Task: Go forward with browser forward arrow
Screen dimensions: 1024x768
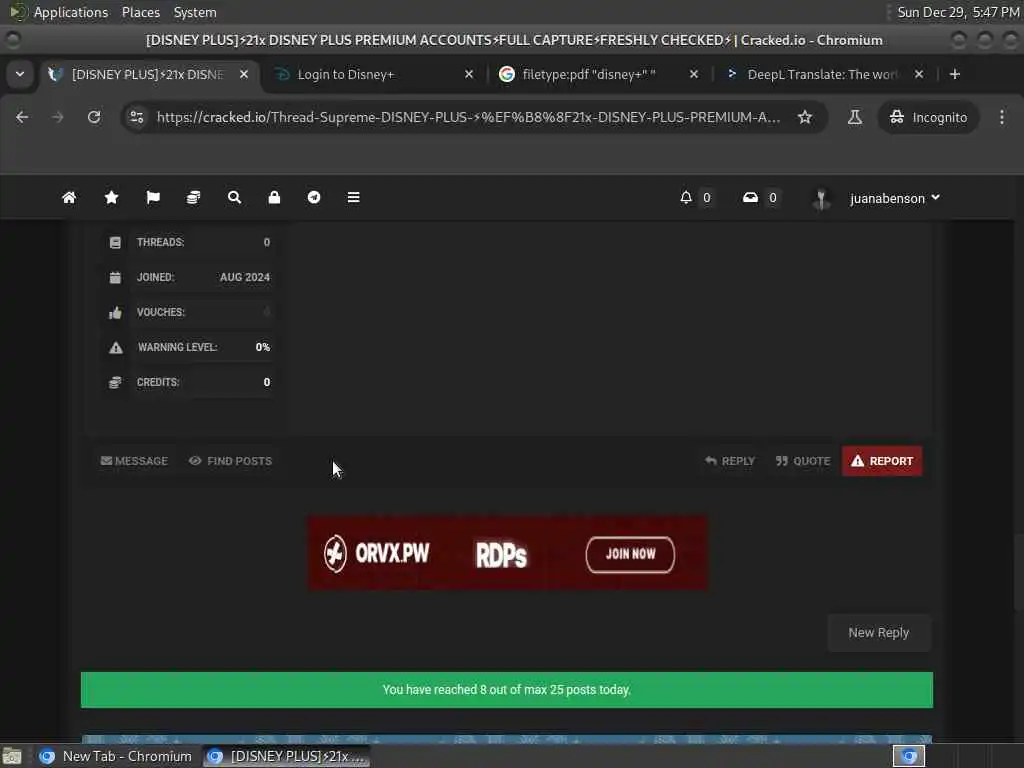Action: tap(57, 117)
